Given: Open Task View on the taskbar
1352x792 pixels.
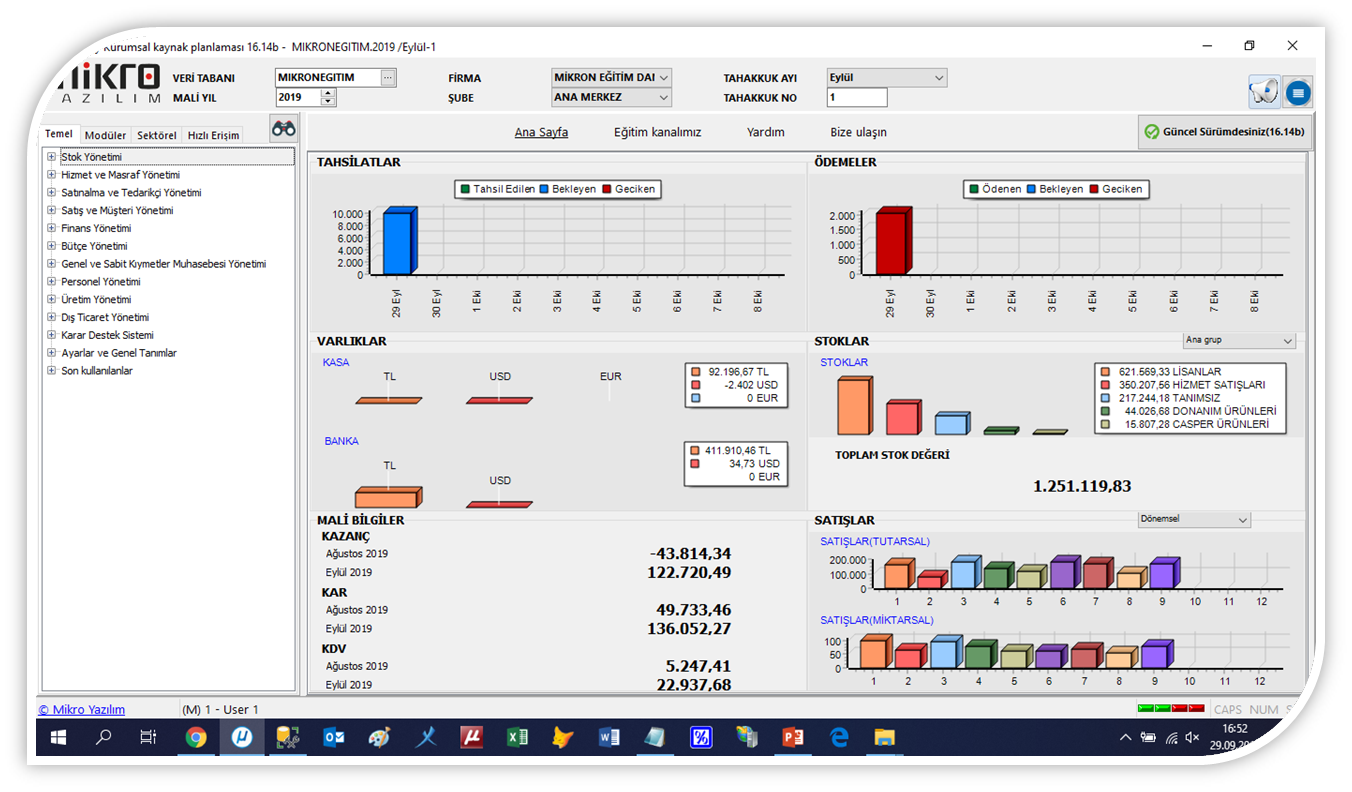Looking at the screenshot, I should point(148,738).
